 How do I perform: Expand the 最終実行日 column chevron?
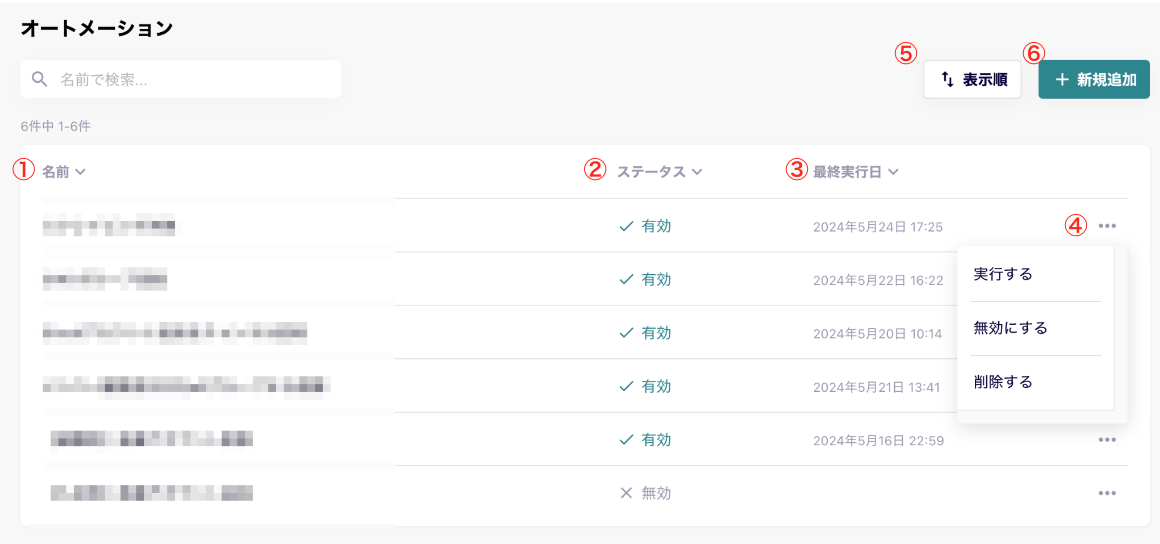tap(893, 172)
